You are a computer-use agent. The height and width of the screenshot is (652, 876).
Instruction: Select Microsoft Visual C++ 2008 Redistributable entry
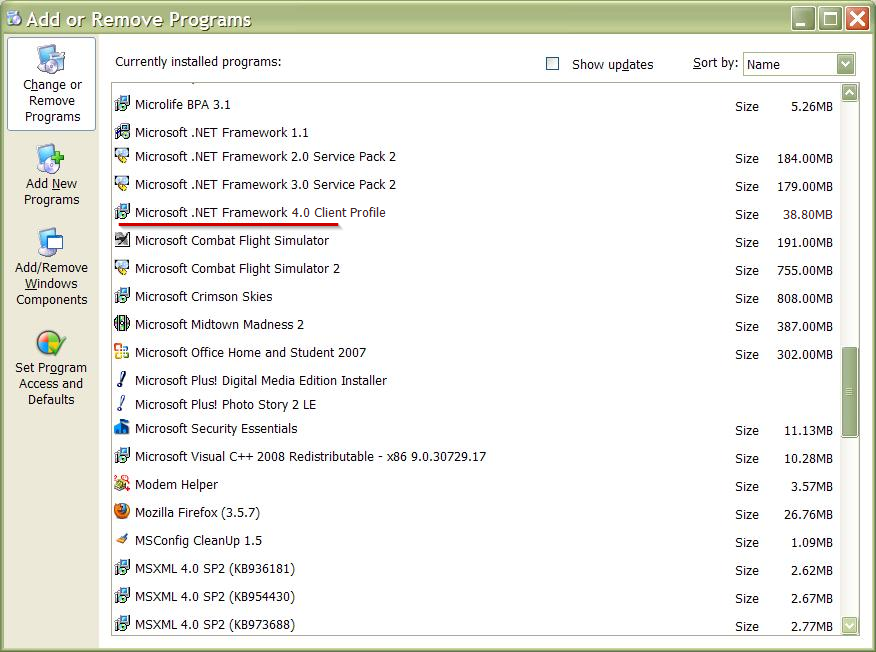(x=310, y=456)
